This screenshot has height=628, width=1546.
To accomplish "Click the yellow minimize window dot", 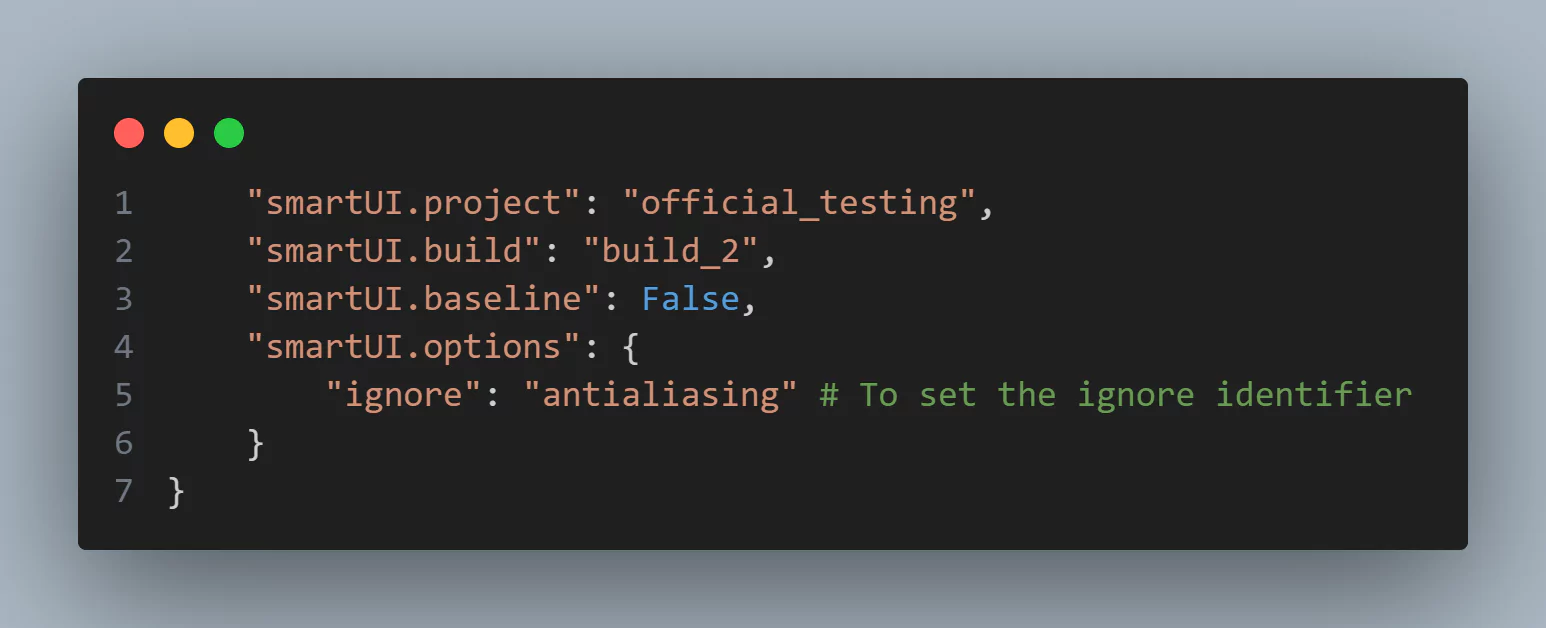I will click(179, 133).
